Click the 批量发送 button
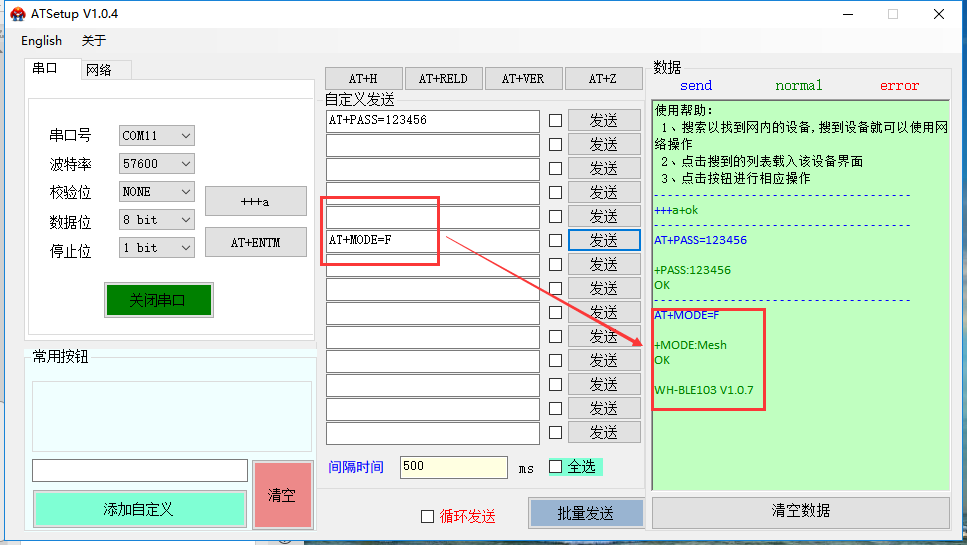The image size is (967, 545). pos(585,513)
